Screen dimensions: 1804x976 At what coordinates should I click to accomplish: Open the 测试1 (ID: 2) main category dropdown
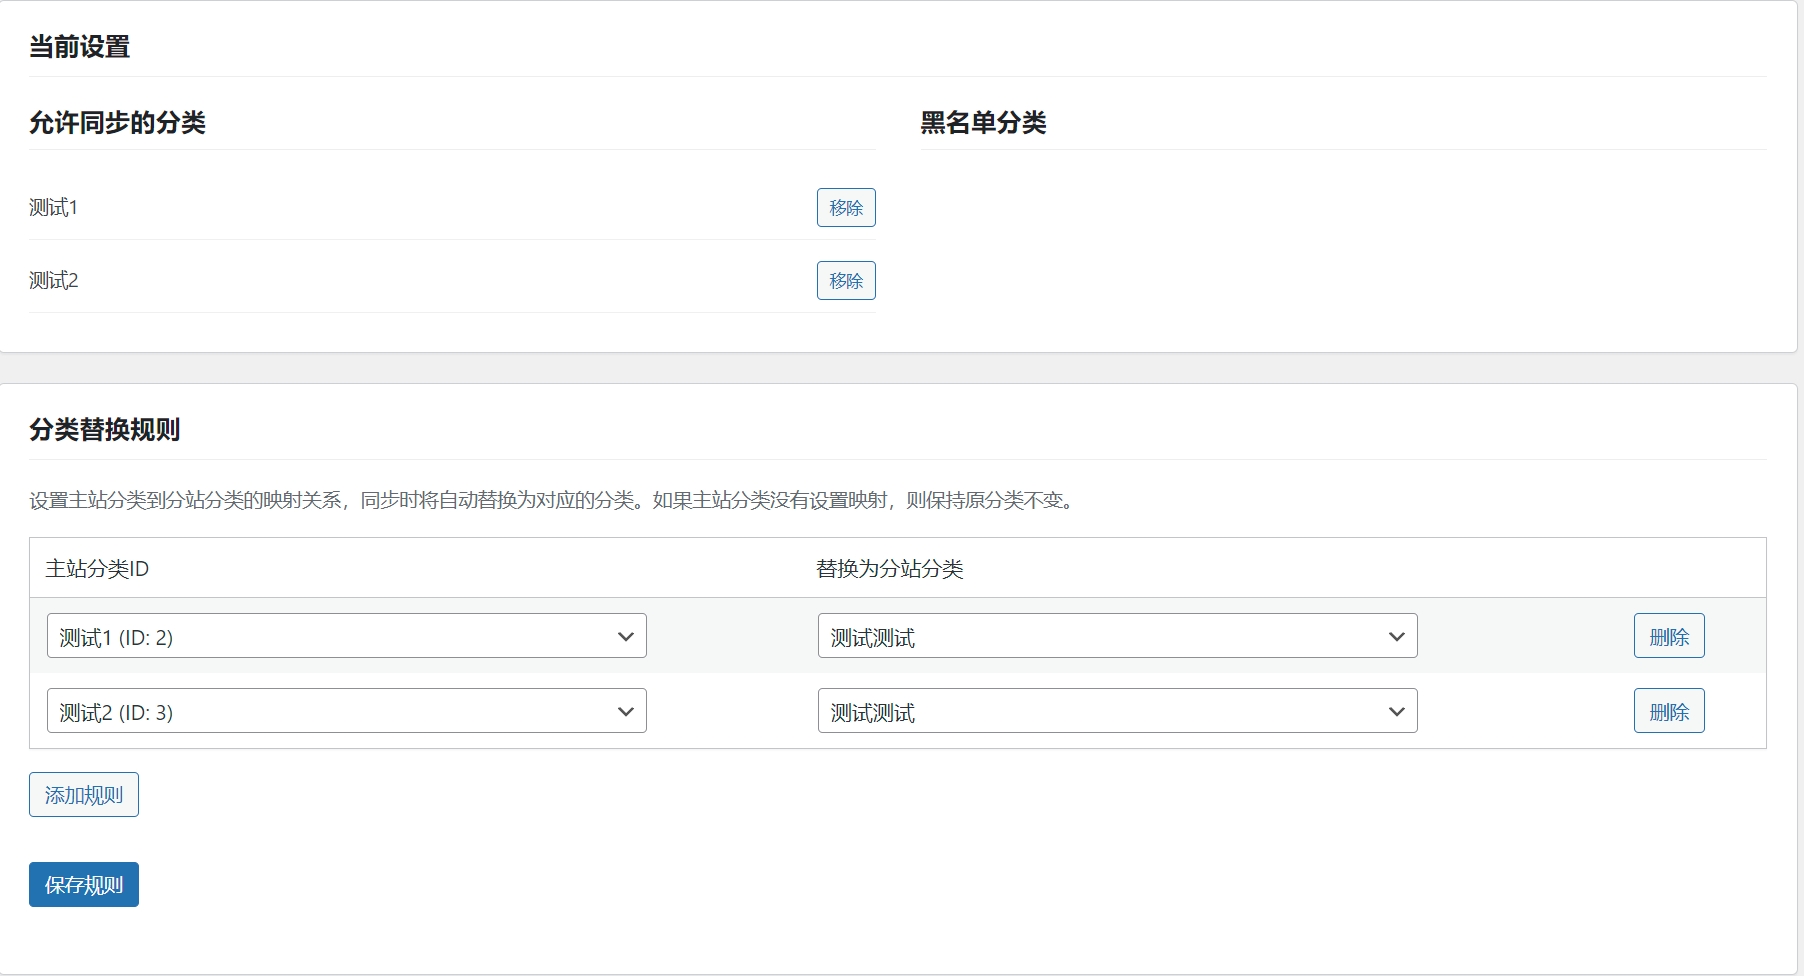pyautogui.click(x=346, y=636)
